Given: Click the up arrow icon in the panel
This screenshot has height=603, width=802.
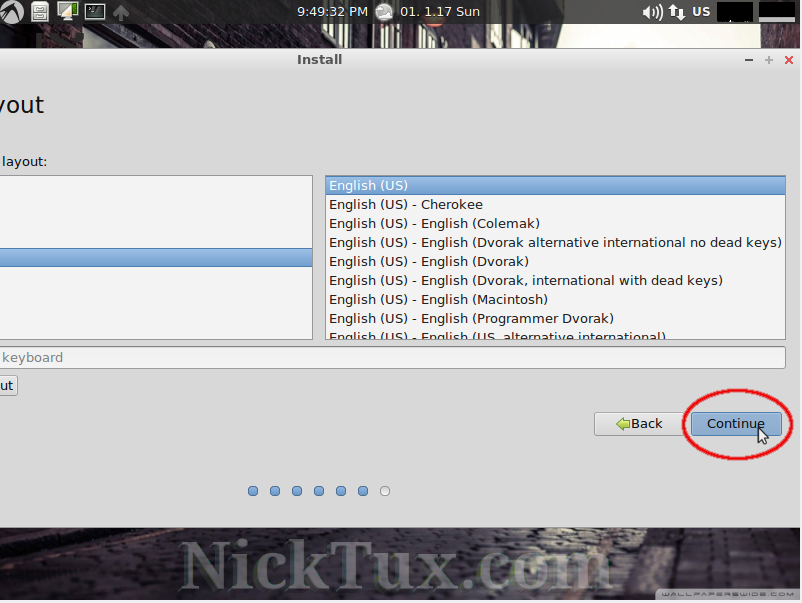Looking at the screenshot, I should (121, 12).
